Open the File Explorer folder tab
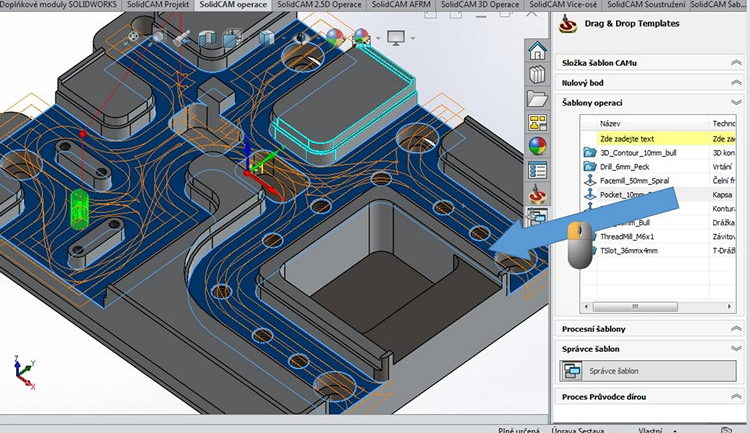 tap(537, 99)
